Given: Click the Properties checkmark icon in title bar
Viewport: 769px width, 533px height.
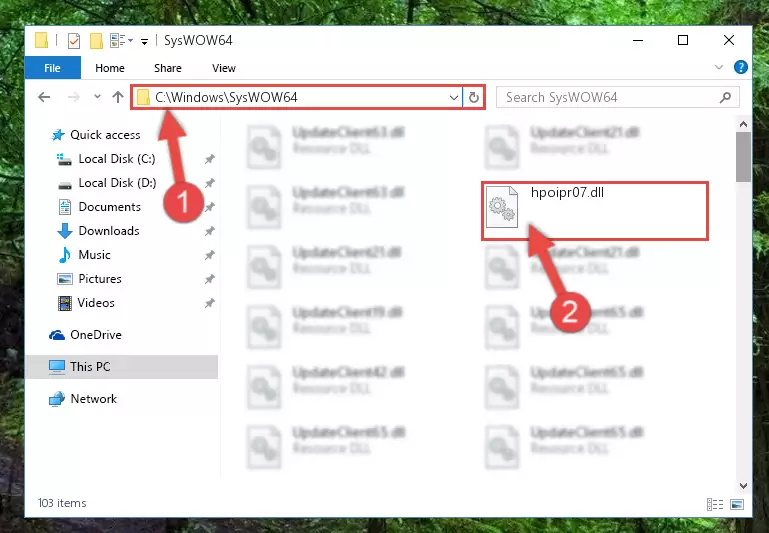Looking at the screenshot, I should tap(74, 40).
